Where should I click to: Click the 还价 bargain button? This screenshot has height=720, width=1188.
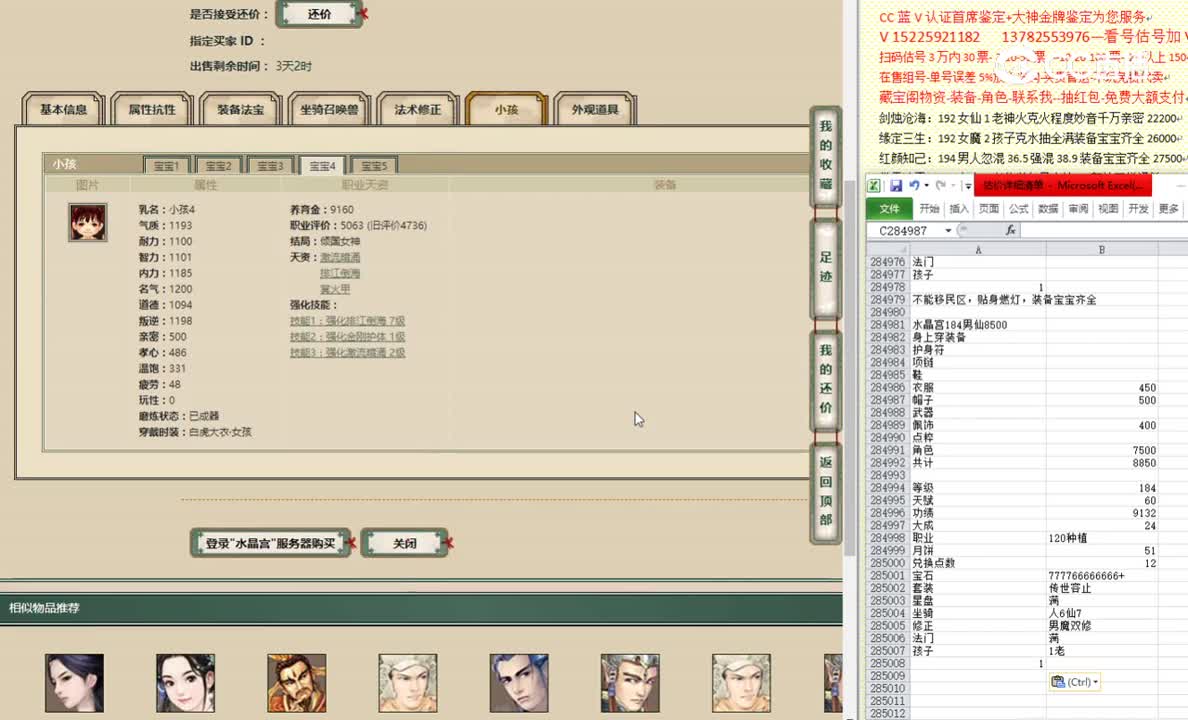[319, 14]
